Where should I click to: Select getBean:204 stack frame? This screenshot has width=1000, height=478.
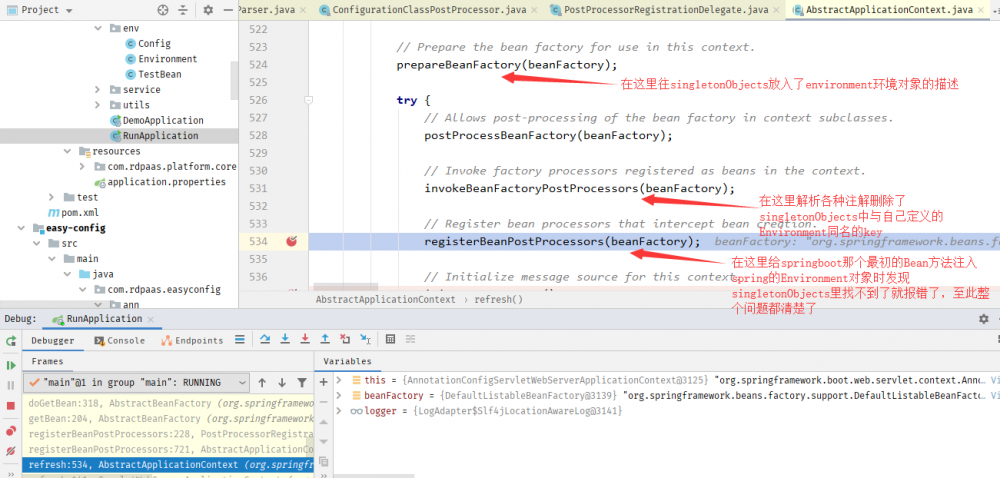[x=168, y=419]
